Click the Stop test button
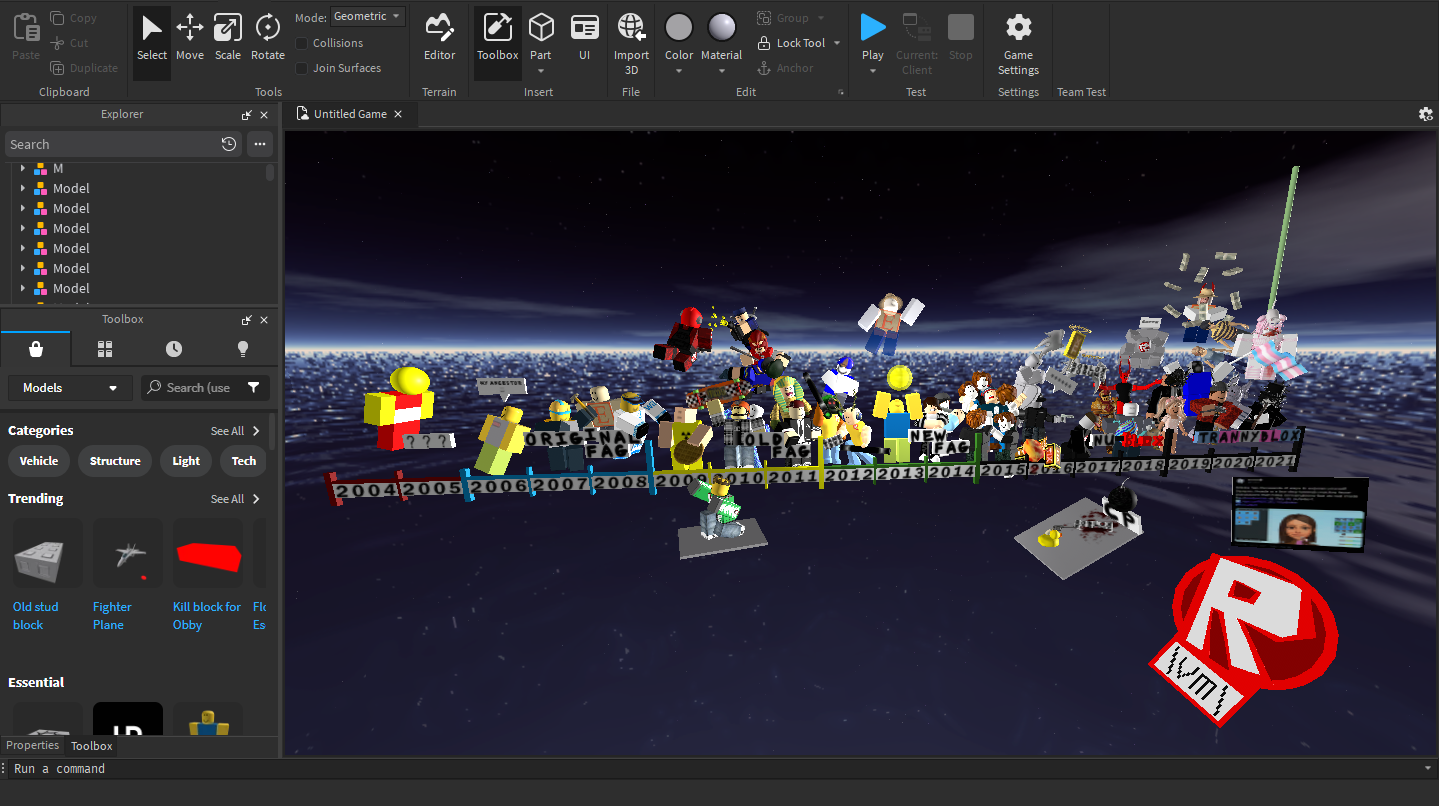1439x806 pixels. [961, 38]
